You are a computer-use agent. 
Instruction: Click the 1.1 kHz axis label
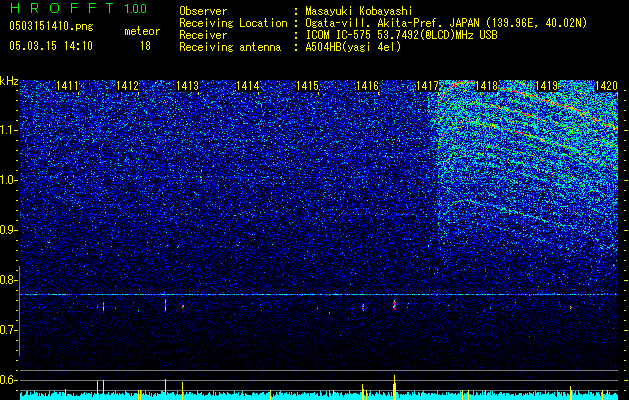[8, 130]
